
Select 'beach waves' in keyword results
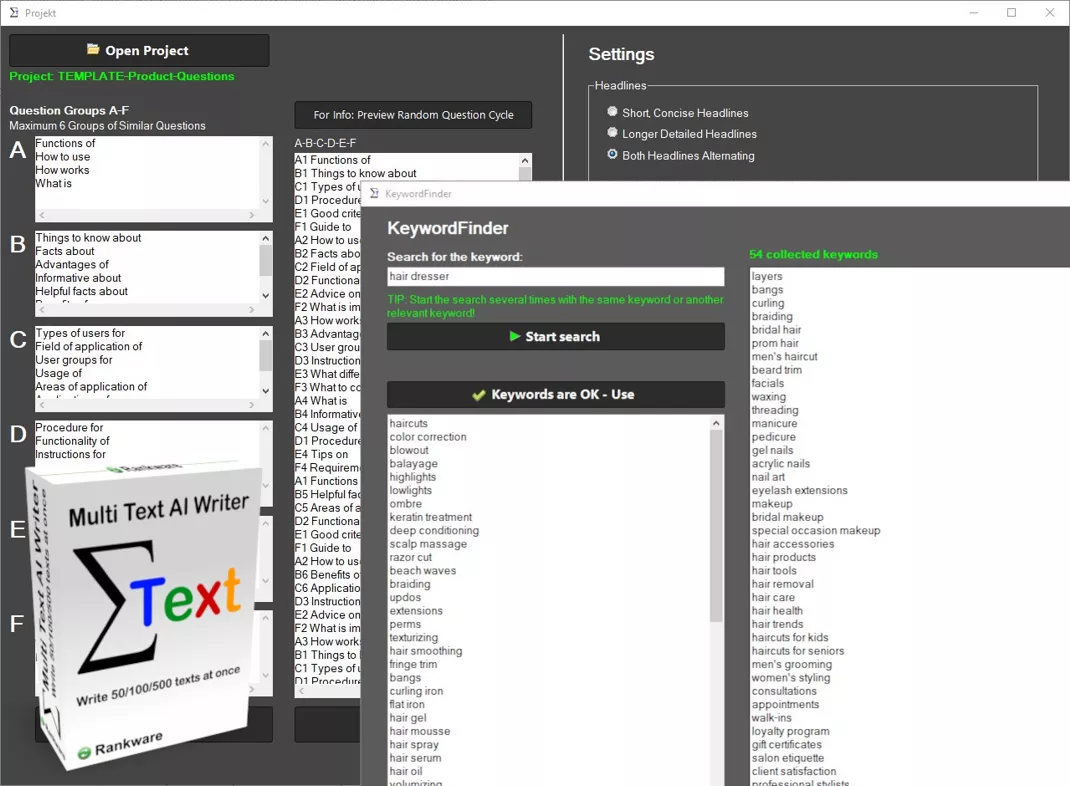coord(423,570)
